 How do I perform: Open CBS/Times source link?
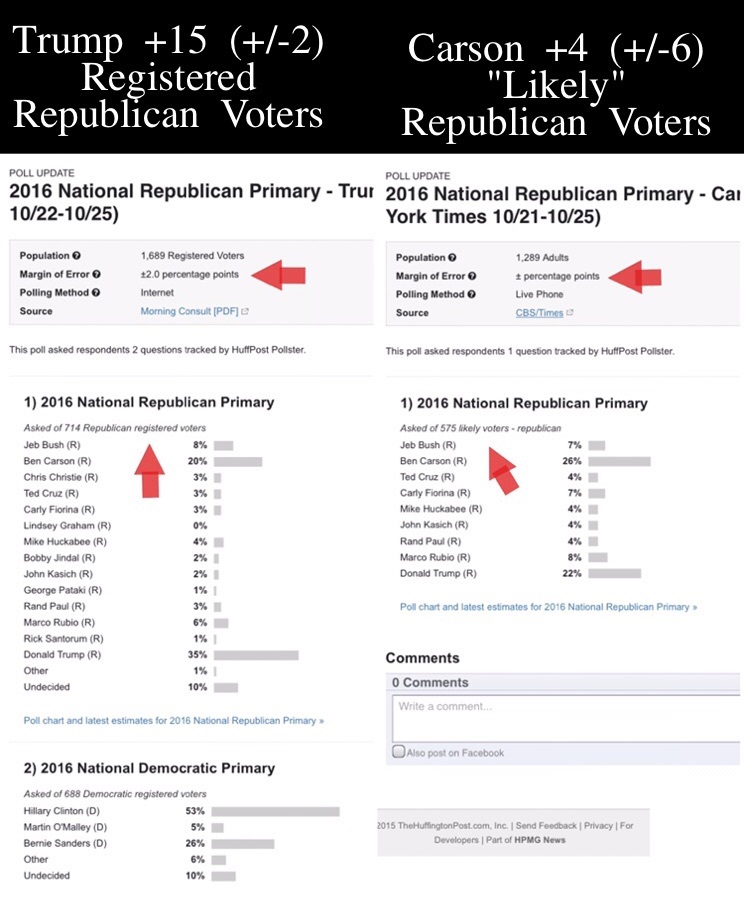pos(539,313)
